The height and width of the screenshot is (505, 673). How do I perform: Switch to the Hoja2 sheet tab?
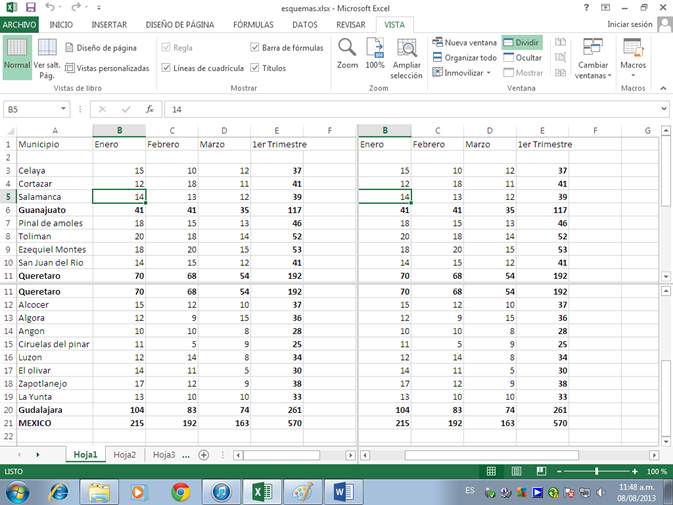pos(125,454)
